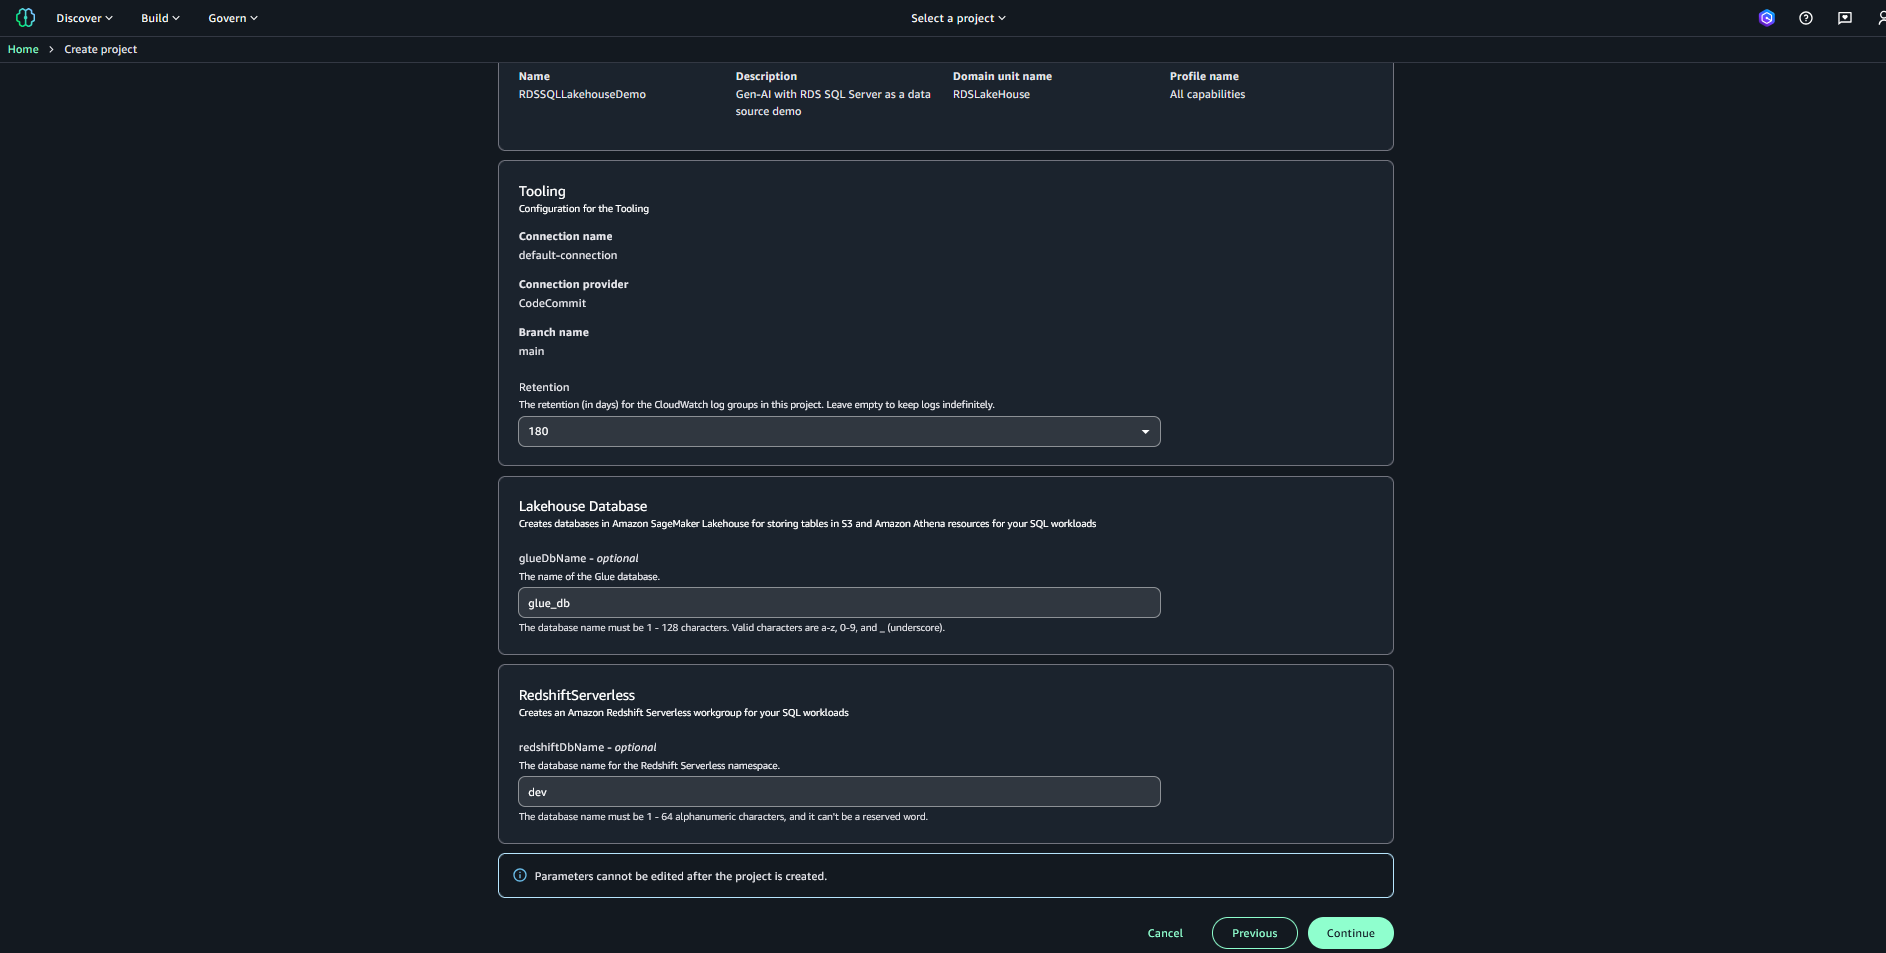1886x953 pixels.
Task: Click the CodeCommit connection provider value
Action: point(552,303)
